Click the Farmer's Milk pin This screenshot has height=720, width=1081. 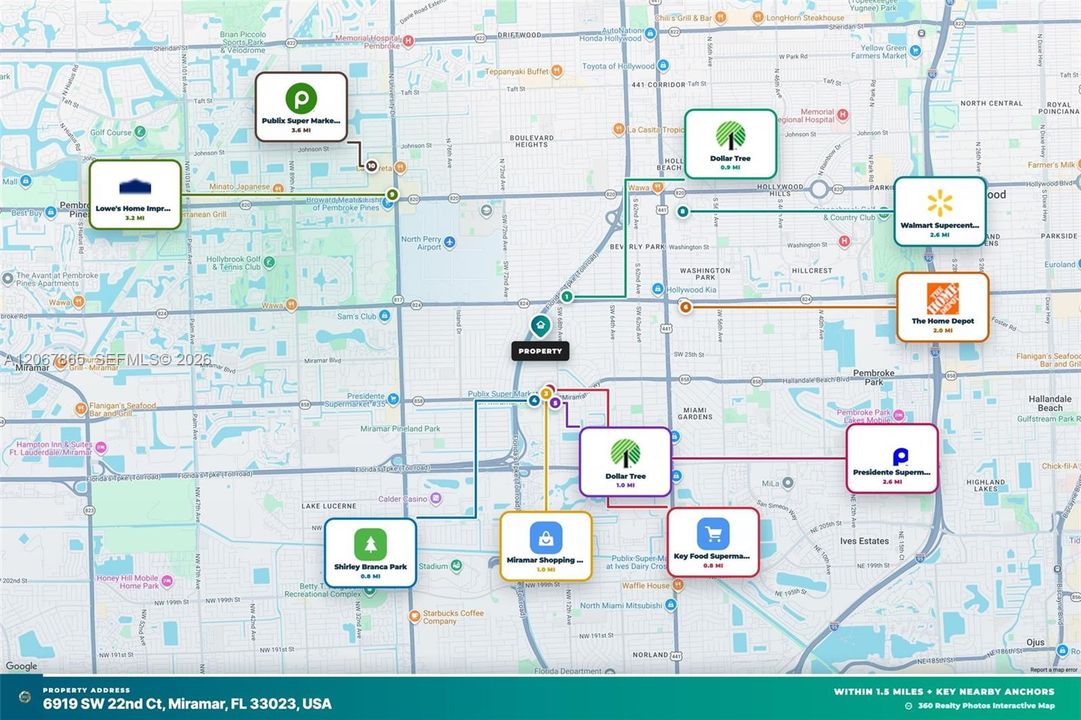pos(1080,164)
